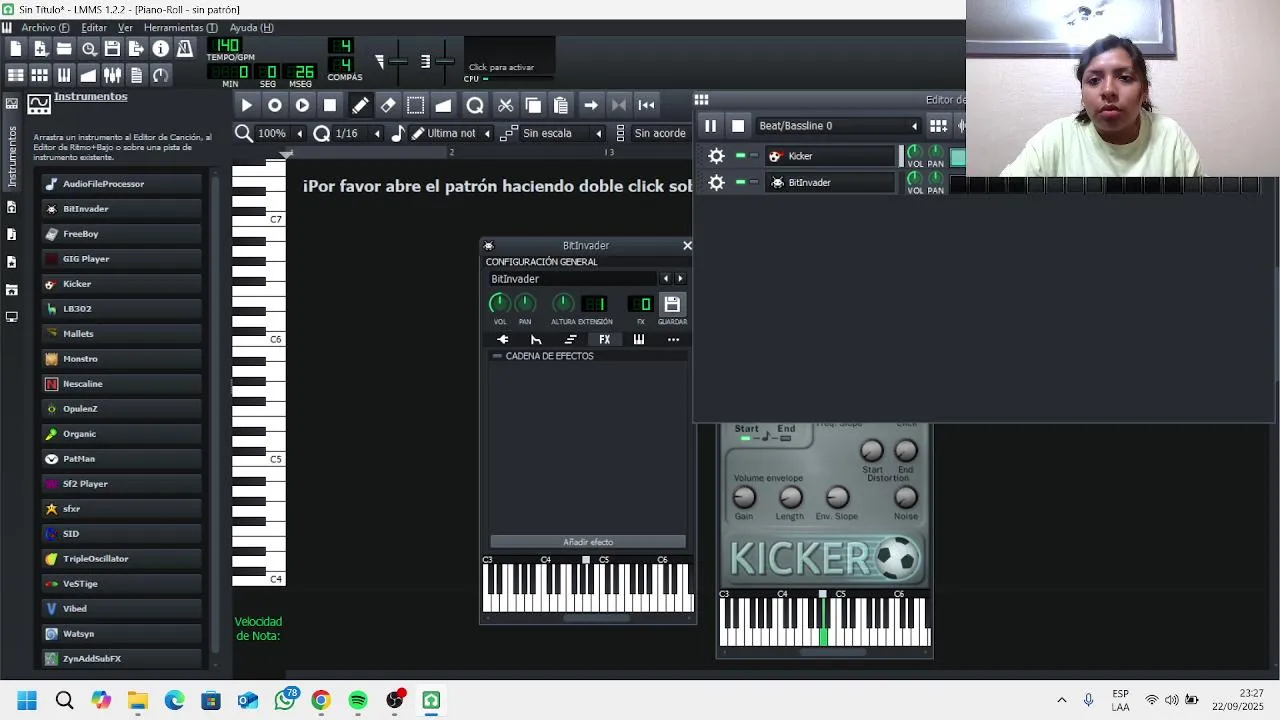Copy selected notes icon
This screenshot has width=1280, height=720.
[533, 105]
